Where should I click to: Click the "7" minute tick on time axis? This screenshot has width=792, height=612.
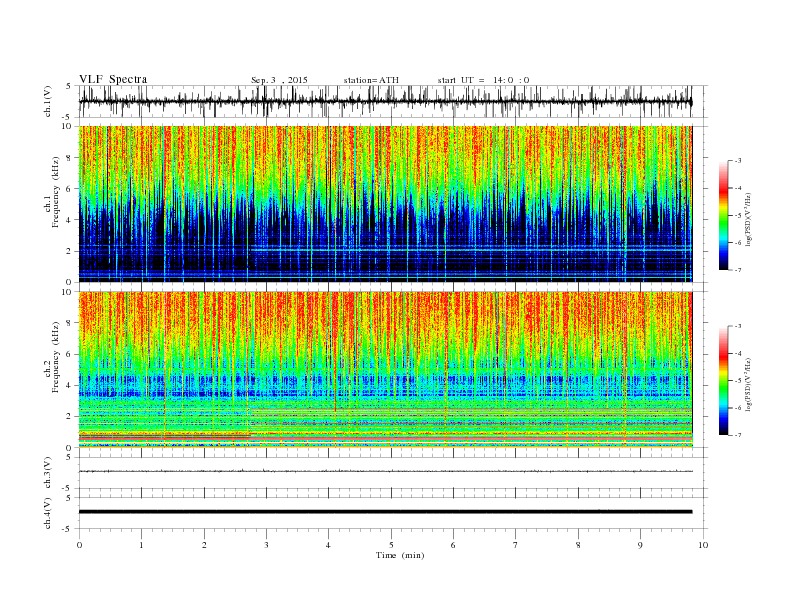click(x=516, y=545)
